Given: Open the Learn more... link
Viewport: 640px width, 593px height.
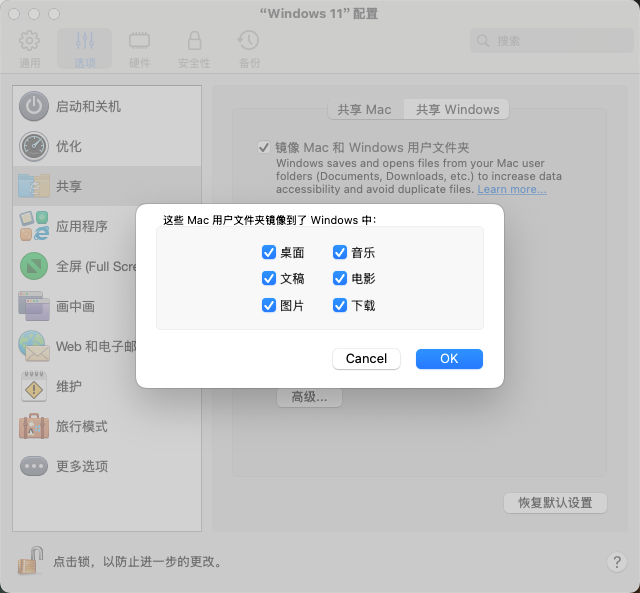Looking at the screenshot, I should click(x=512, y=189).
